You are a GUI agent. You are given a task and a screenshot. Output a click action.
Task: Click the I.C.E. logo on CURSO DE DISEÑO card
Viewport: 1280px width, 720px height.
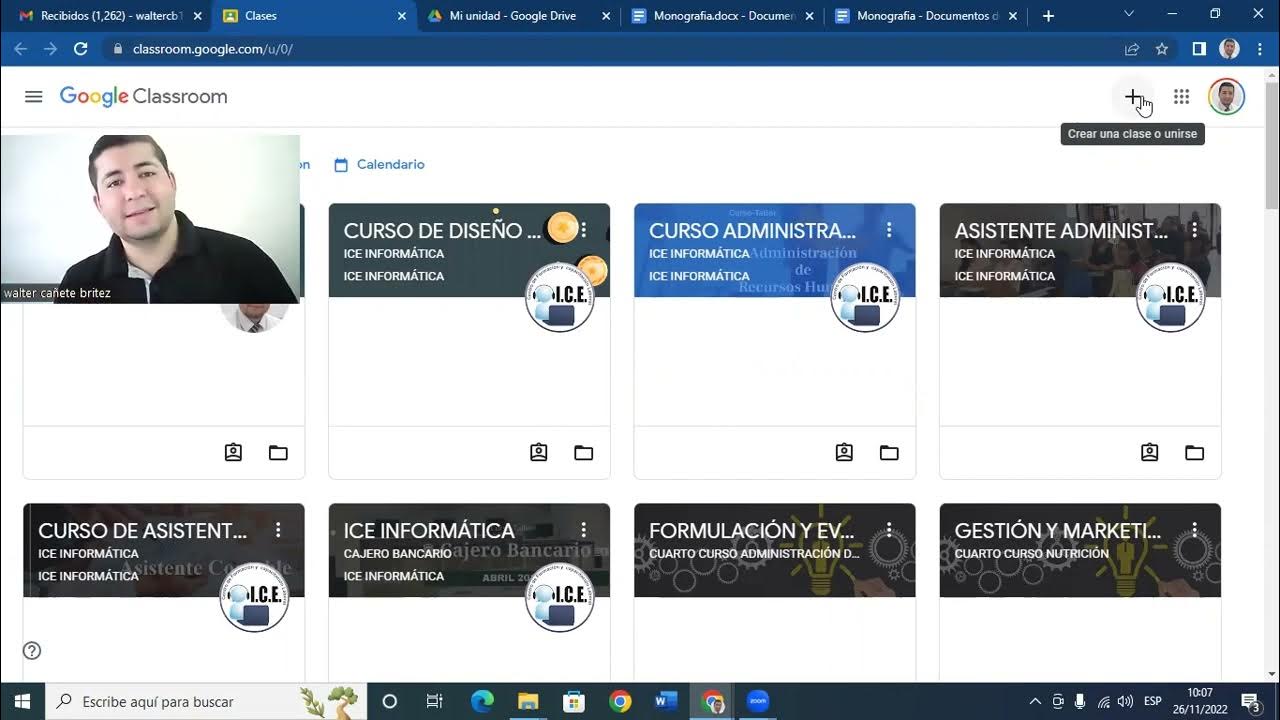pos(560,297)
